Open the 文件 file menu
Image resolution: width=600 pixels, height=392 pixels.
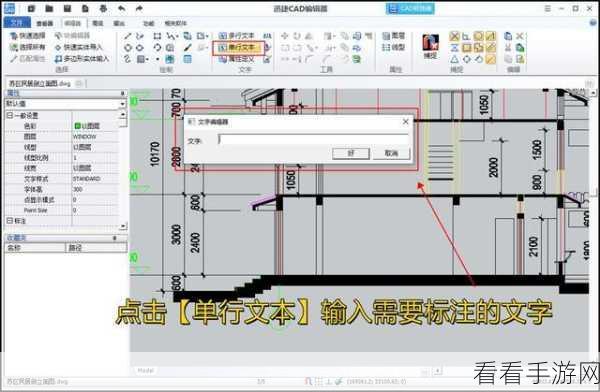pyautogui.click(x=17, y=23)
